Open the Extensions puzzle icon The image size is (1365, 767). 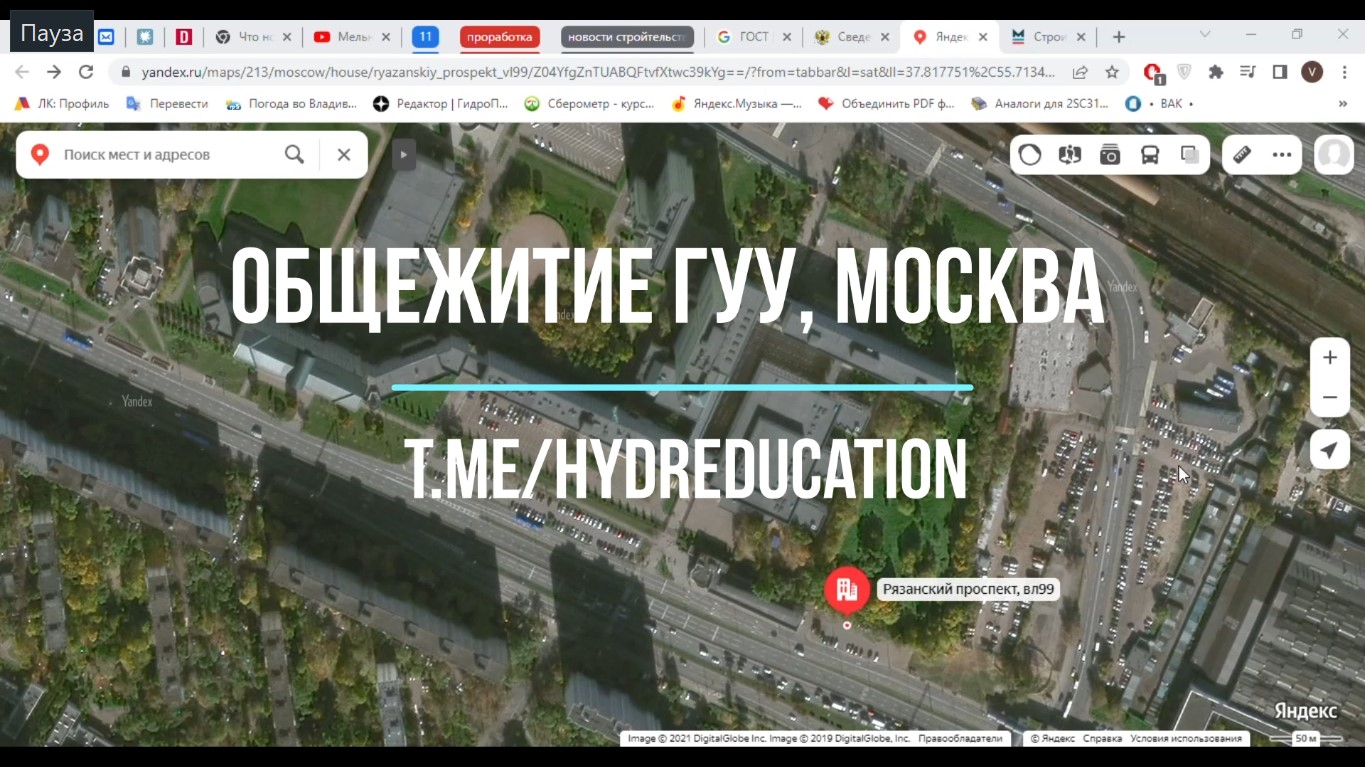click(x=1216, y=72)
